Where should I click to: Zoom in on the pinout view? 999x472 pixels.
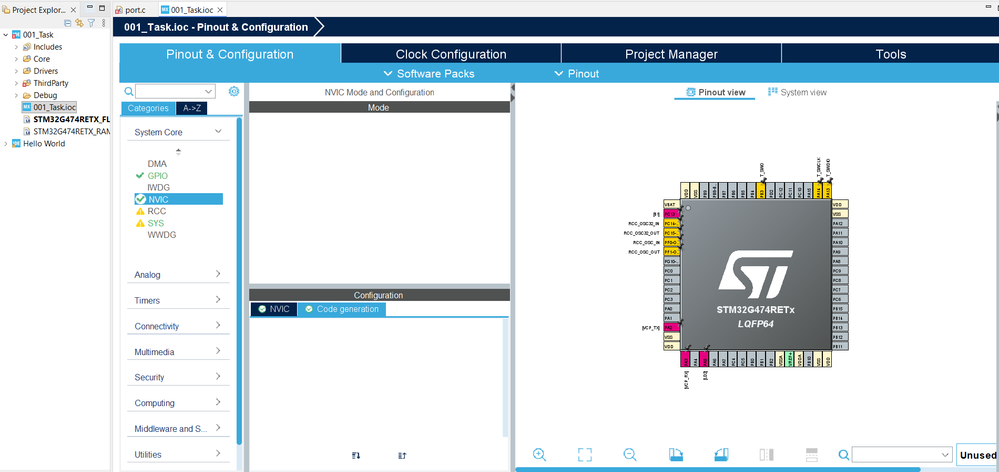pyautogui.click(x=539, y=454)
